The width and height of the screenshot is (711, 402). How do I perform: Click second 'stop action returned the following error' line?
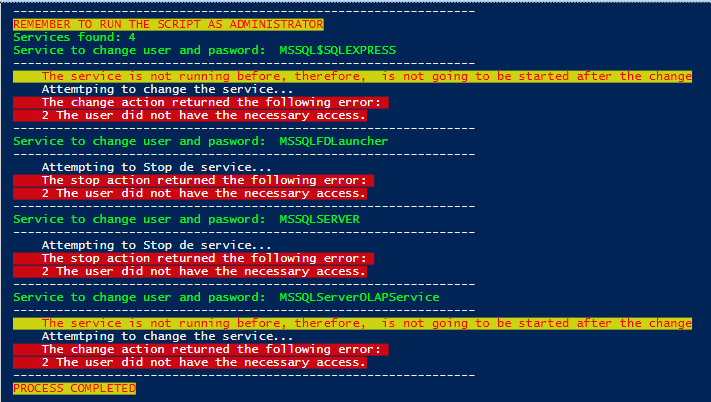(194, 258)
